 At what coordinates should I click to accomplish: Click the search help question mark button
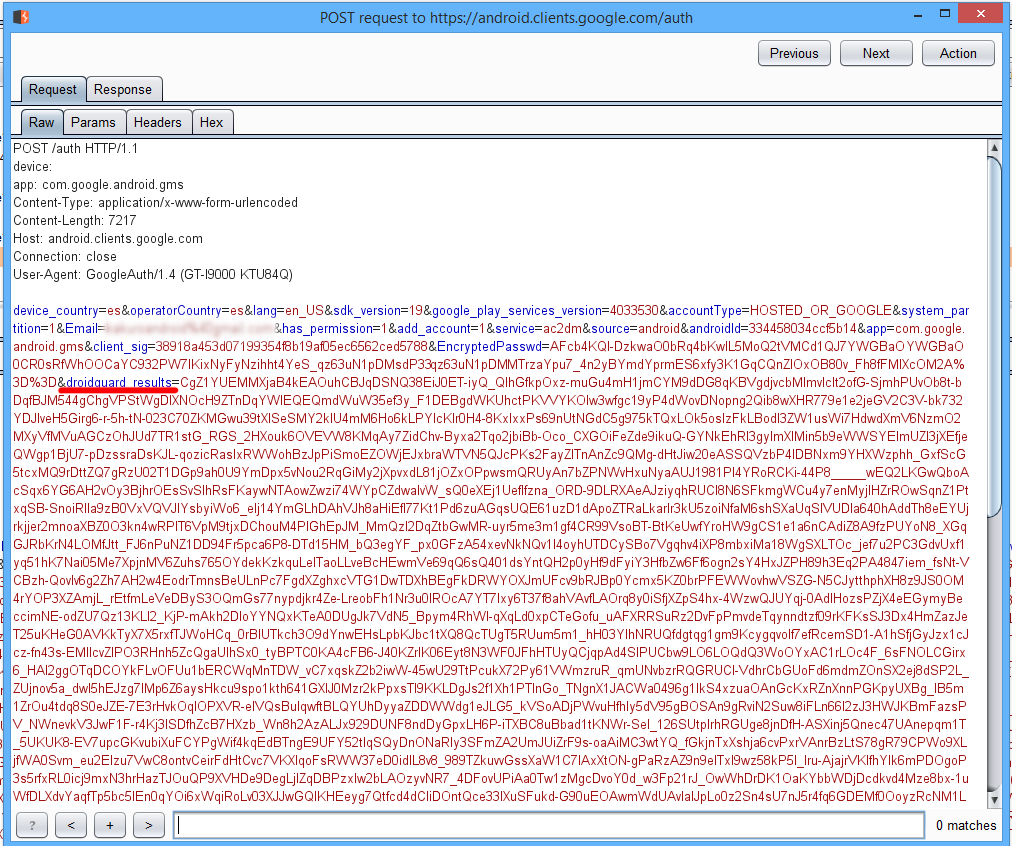coord(32,825)
